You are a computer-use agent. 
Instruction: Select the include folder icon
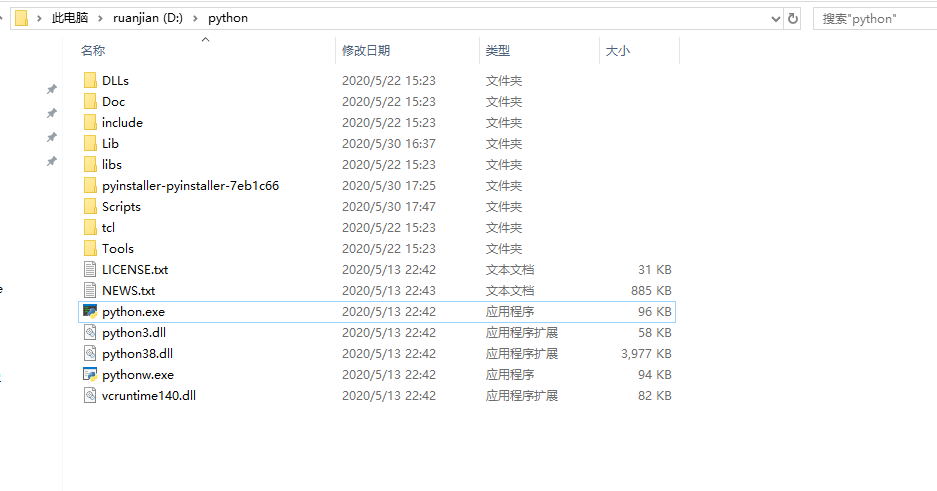90,122
